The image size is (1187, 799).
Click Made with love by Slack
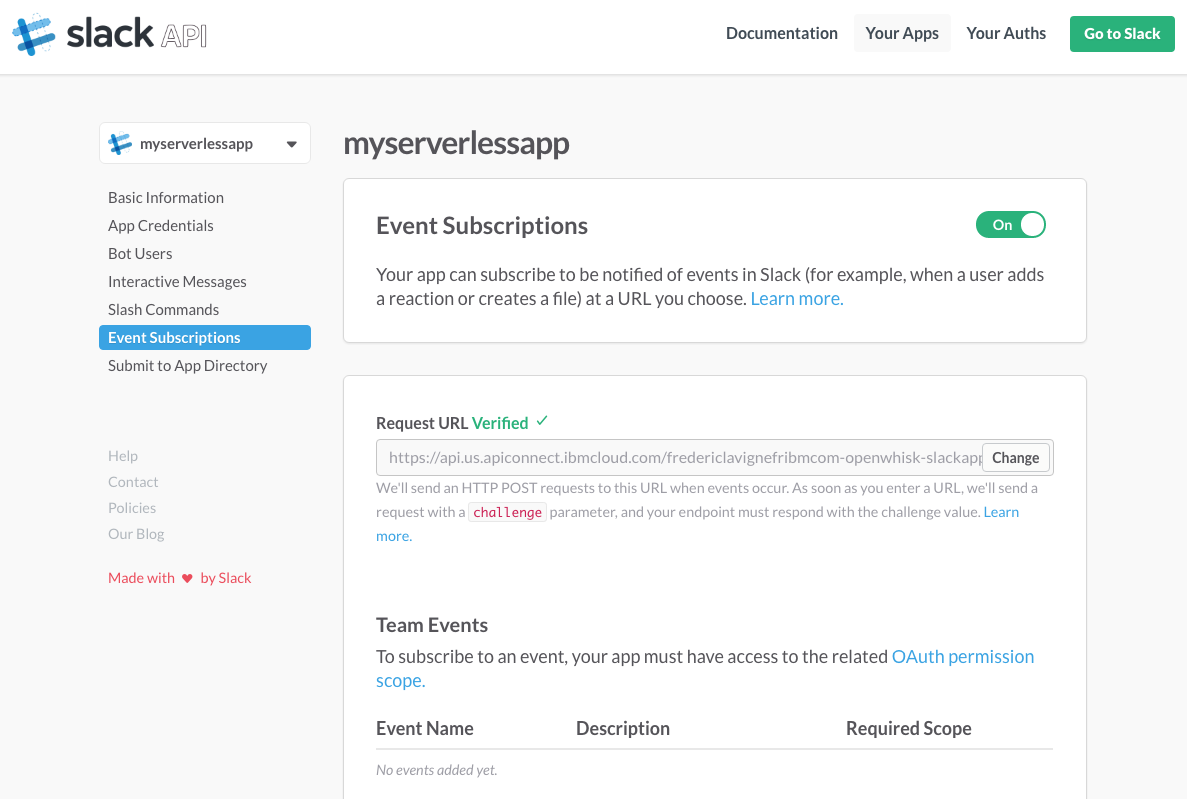[179, 578]
